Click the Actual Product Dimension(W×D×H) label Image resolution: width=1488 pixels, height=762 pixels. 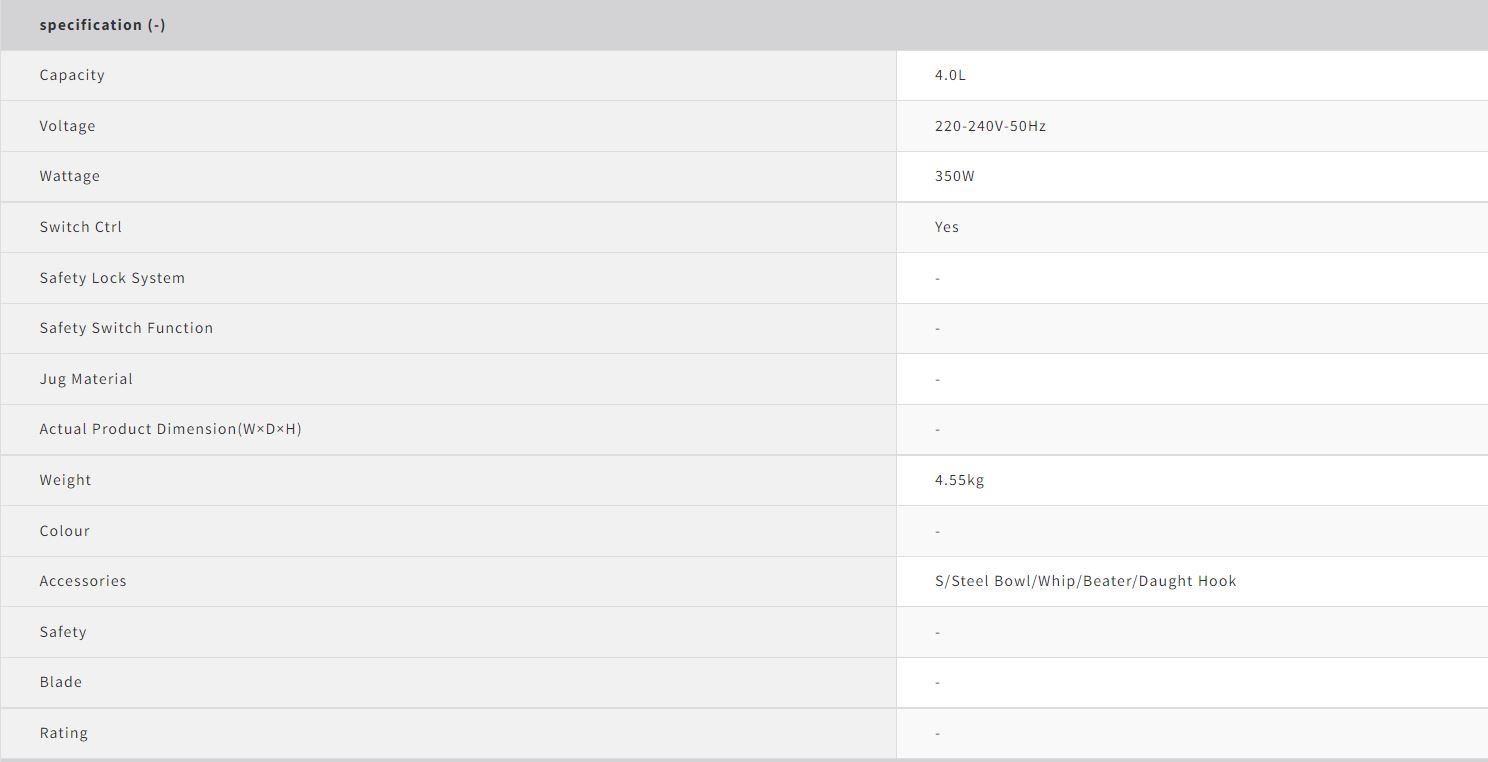[170, 429]
